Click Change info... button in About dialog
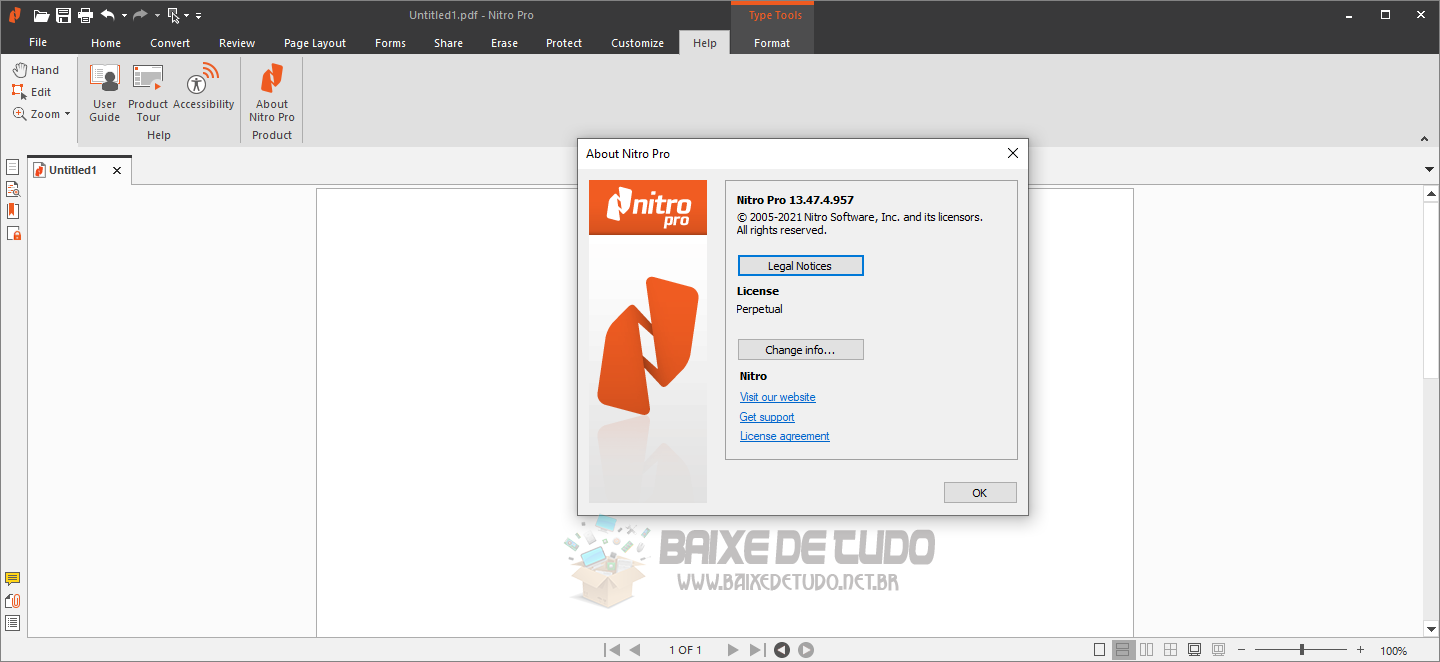 click(x=800, y=350)
